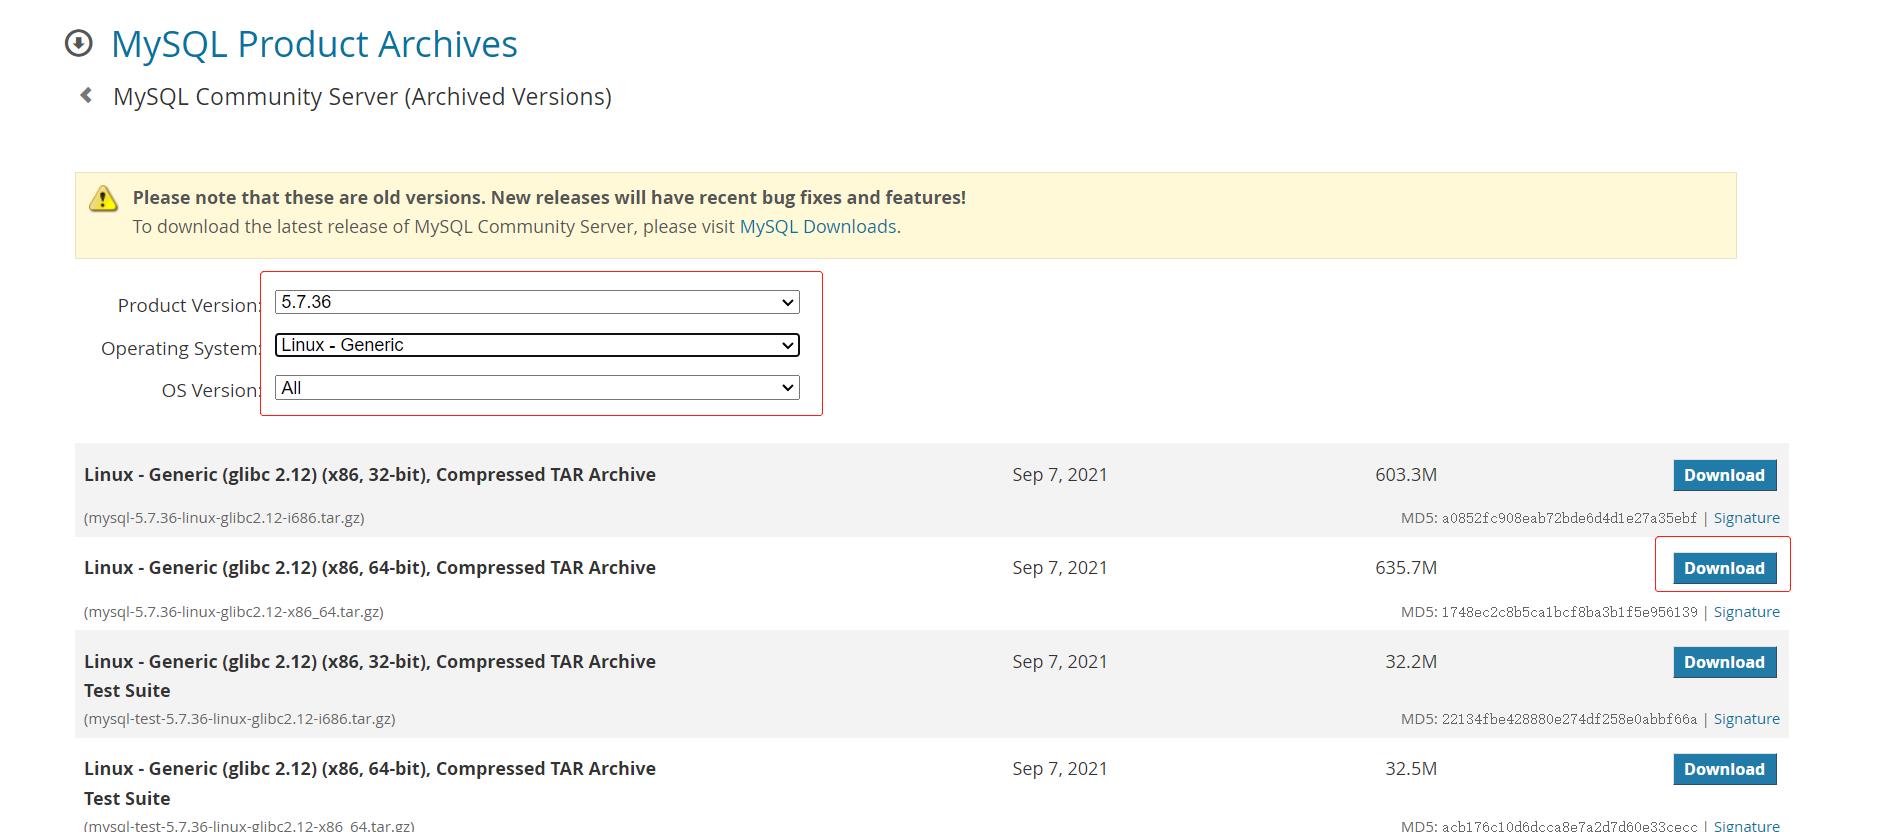Screen dimensions: 1899x832
Task: Click the MySQL Community Server (Archived Versions) title
Action: pyautogui.click(x=362, y=97)
